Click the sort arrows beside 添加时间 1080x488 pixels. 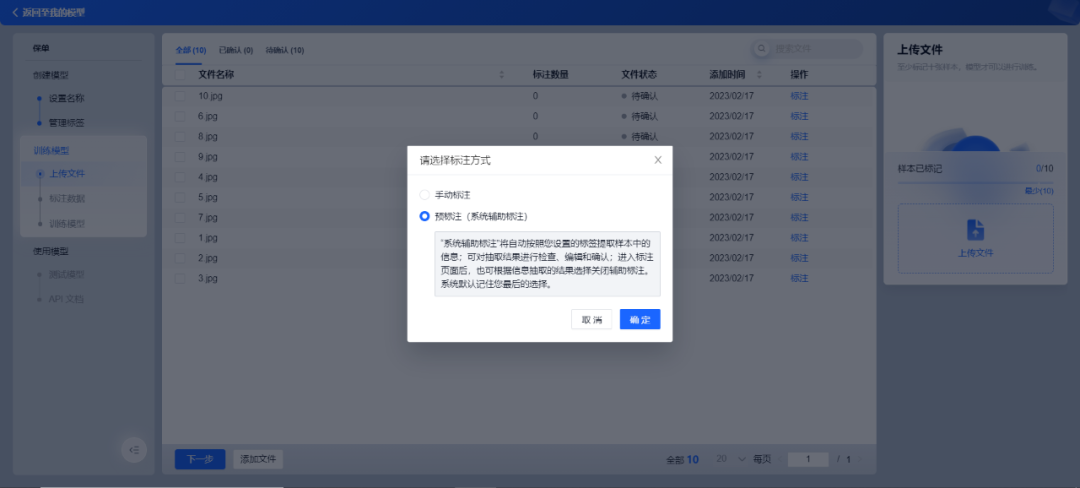760,74
